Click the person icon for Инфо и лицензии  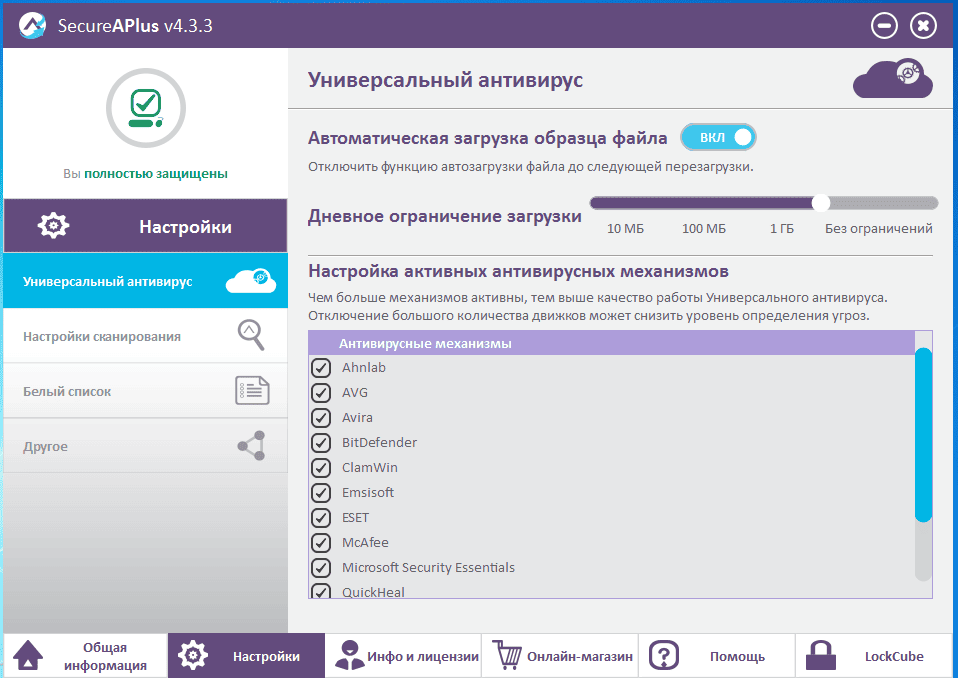[x=349, y=655]
